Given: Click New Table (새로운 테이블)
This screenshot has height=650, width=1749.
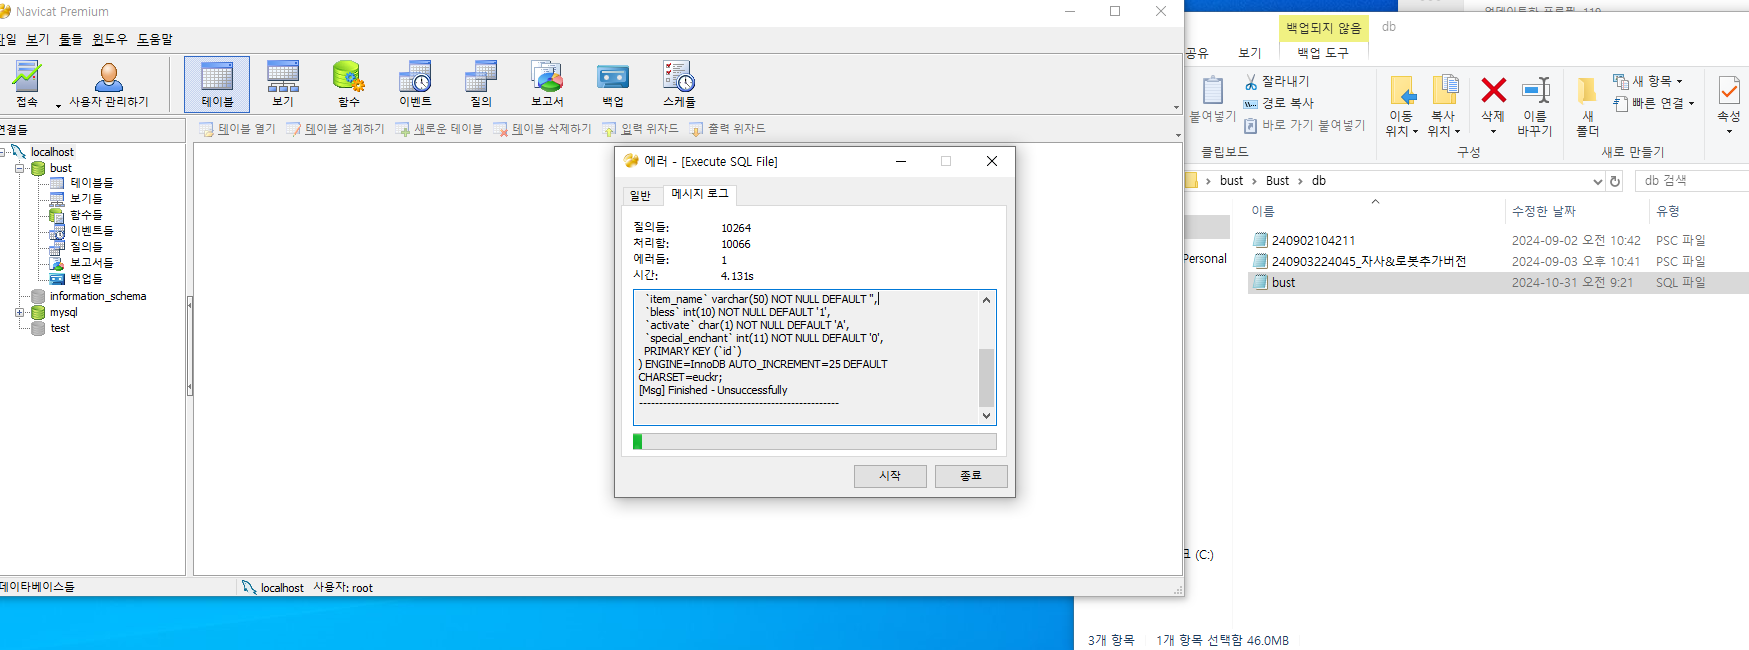Looking at the screenshot, I should click(439, 129).
